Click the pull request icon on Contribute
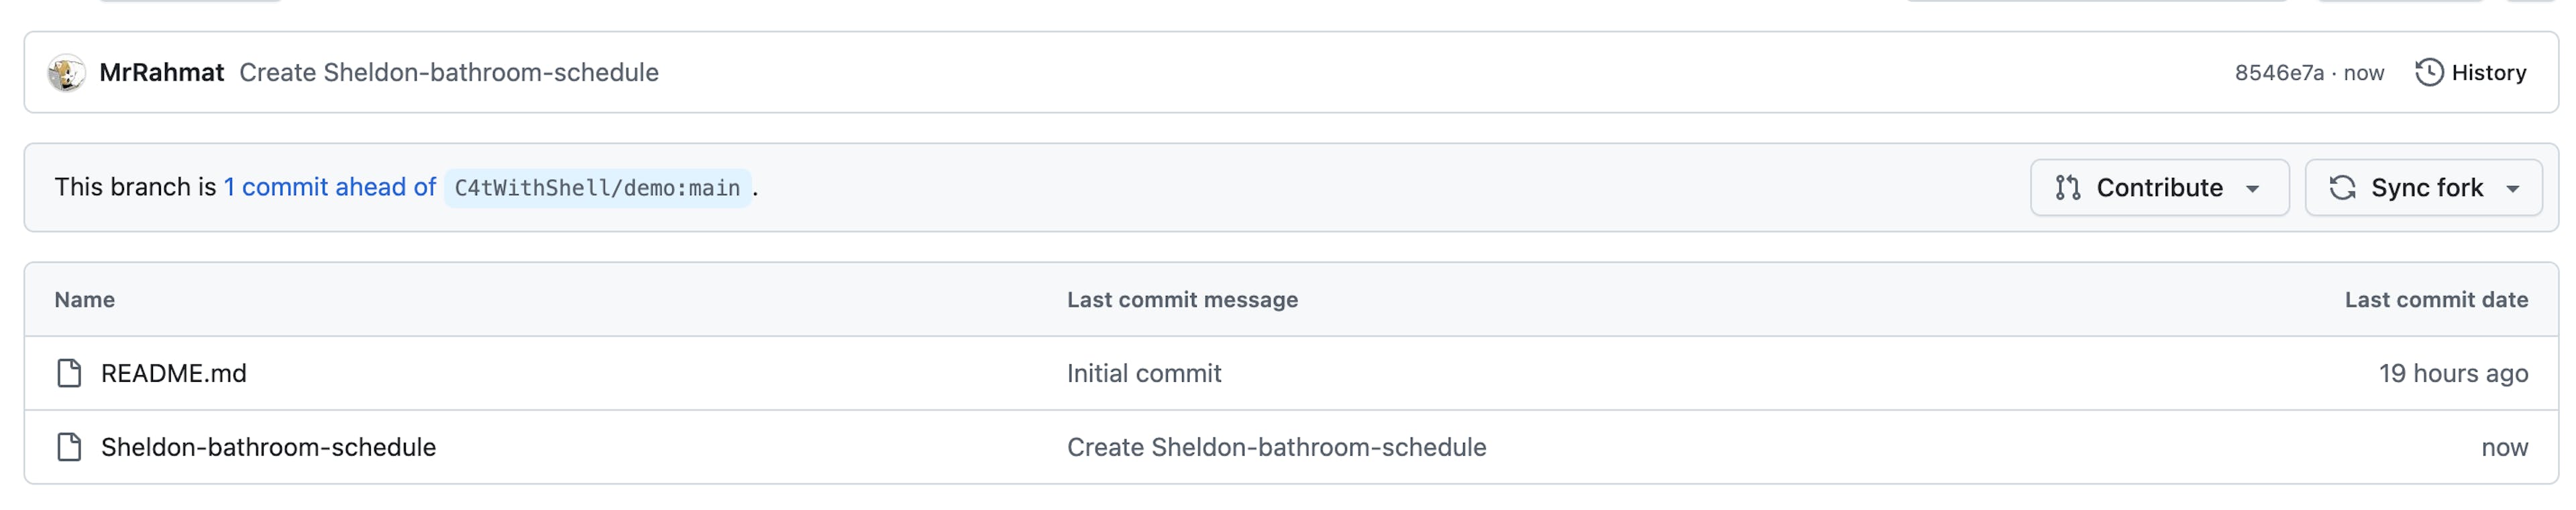Viewport: 2576px width, 510px height. point(2068,187)
